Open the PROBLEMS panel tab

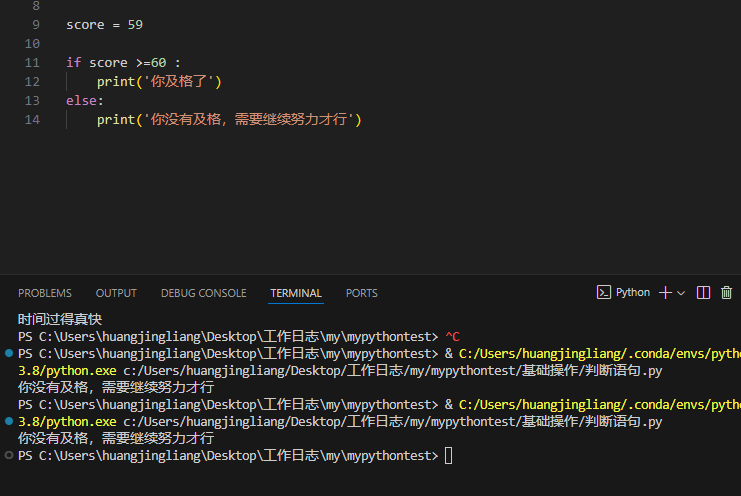click(x=45, y=293)
